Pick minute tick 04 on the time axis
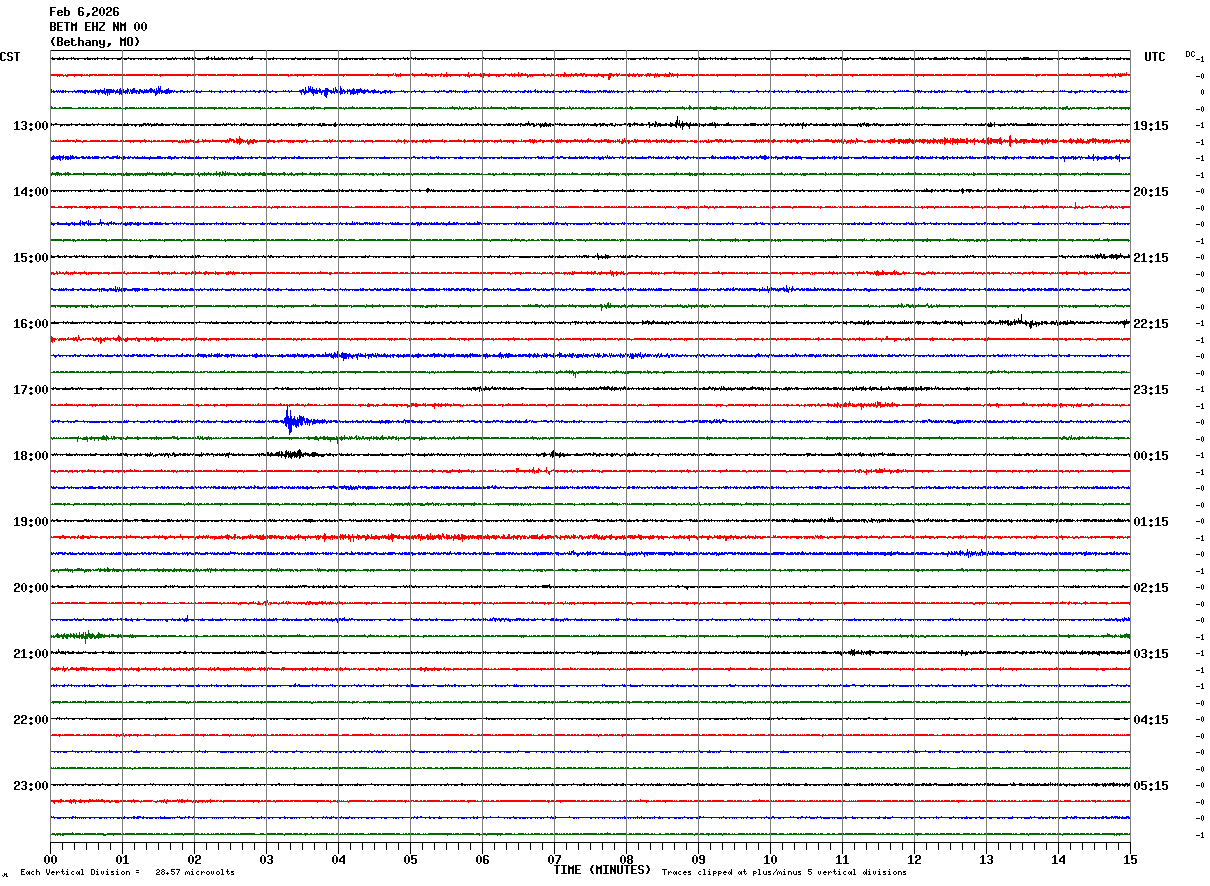Image resolution: width=1210 pixels, height=886 pixels. [338, 858]
